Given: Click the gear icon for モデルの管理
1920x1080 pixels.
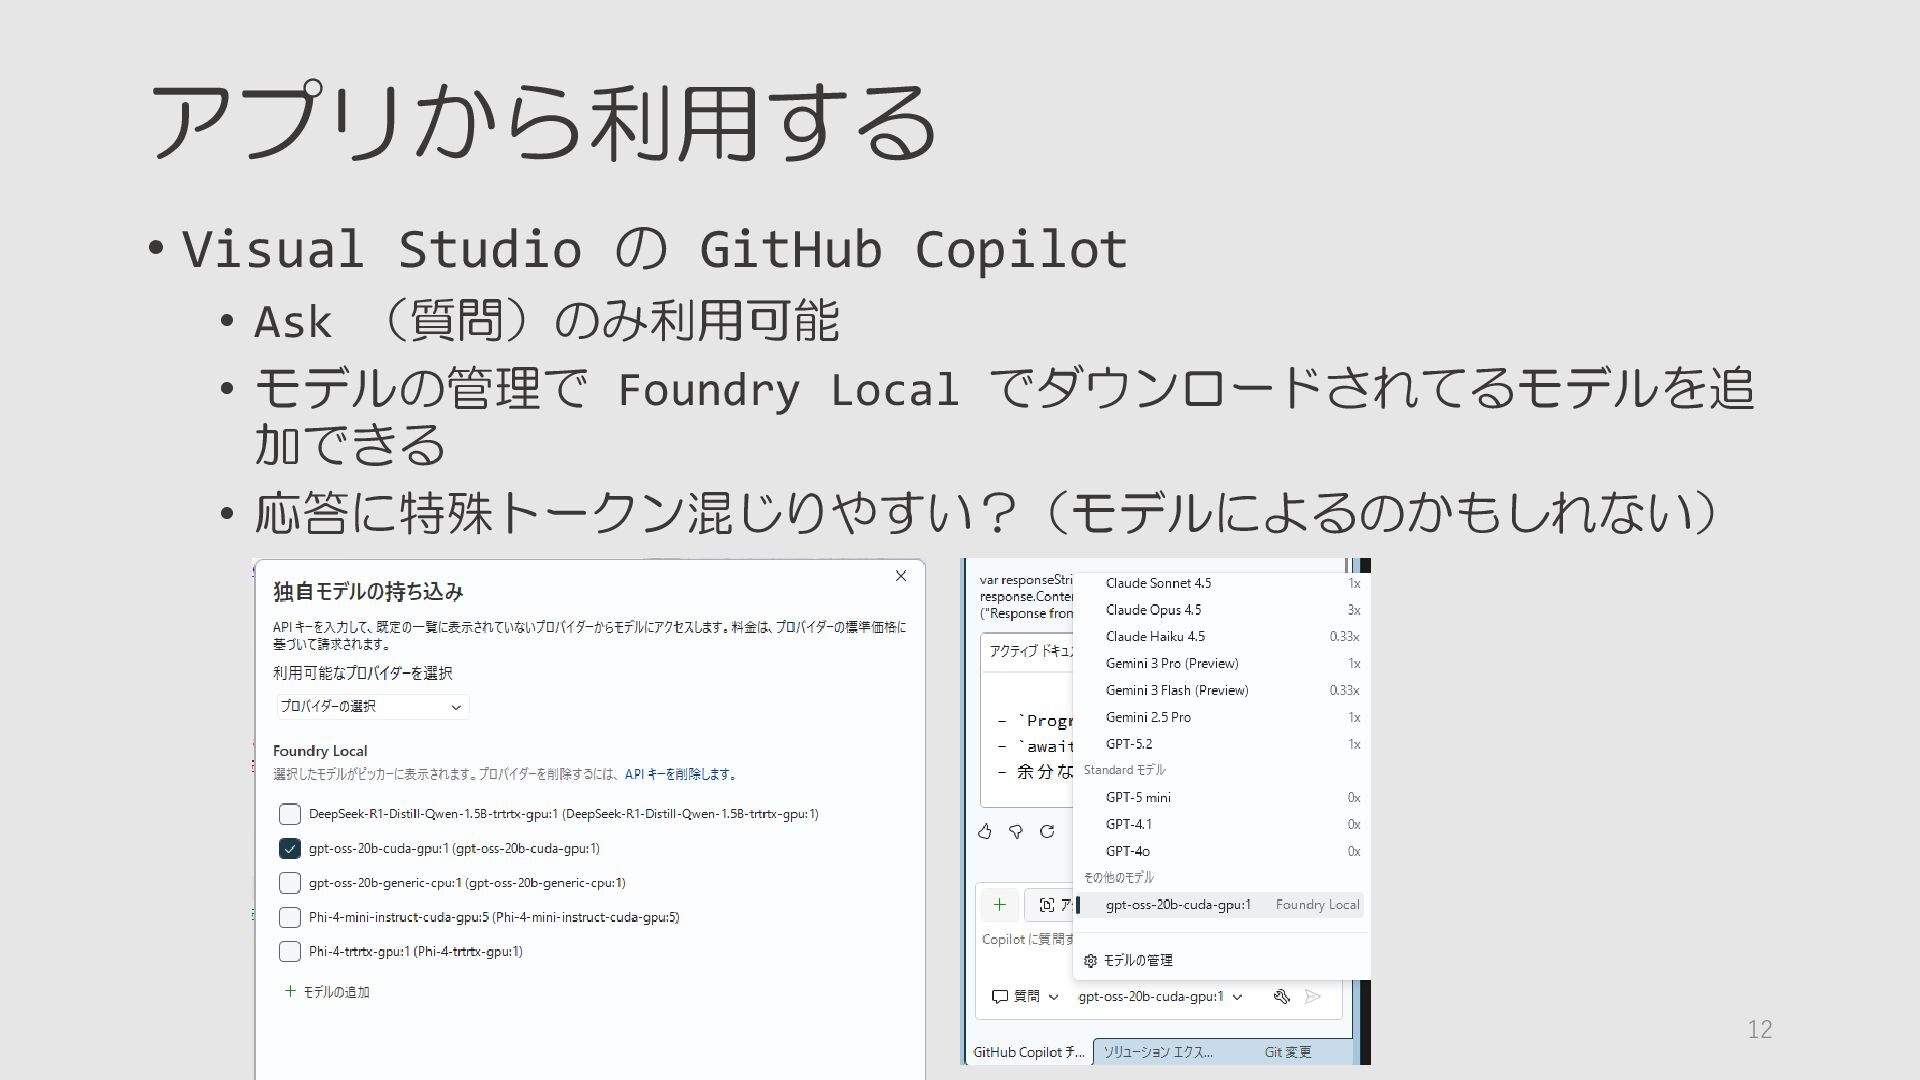Looking at the screenshot, I should pyautogui.click(x=1090, y=960).
